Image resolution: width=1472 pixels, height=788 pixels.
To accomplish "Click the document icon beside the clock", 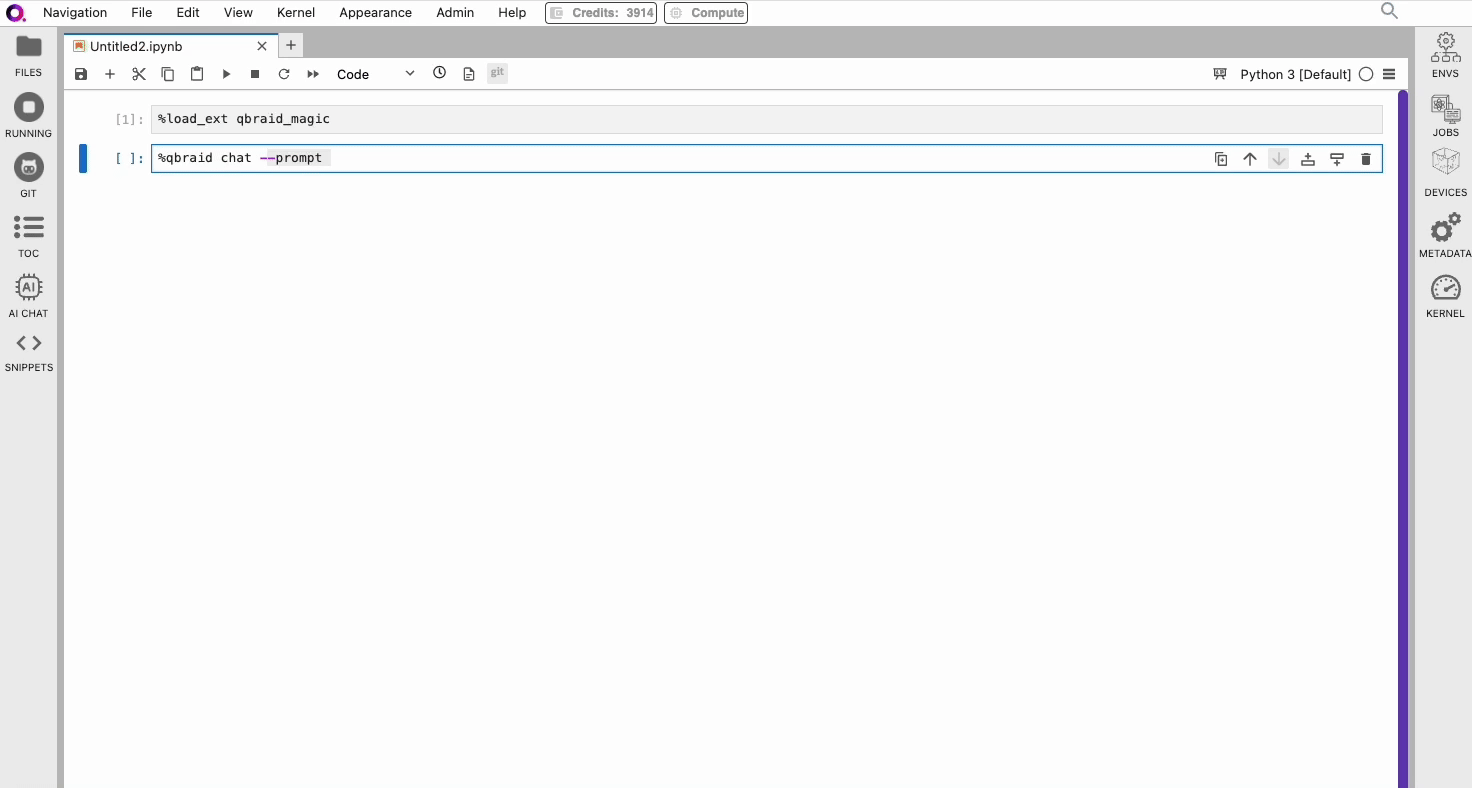I will click(x=468, y=74).
